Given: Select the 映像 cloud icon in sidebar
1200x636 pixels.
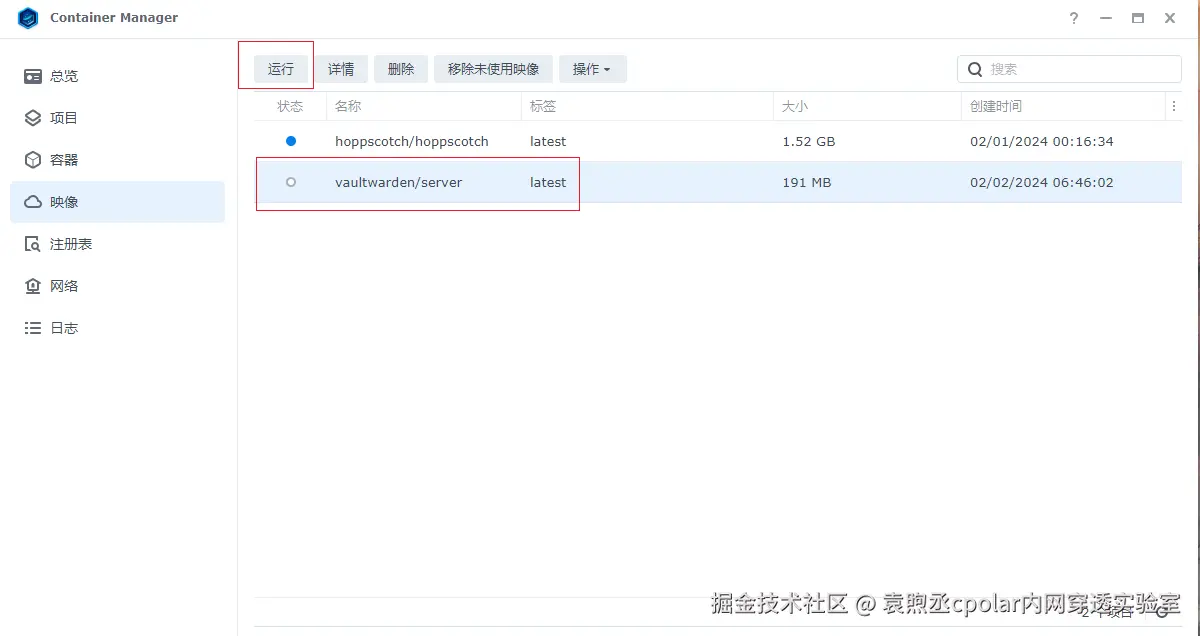Looking at the screenshot, I should point(33,202).
